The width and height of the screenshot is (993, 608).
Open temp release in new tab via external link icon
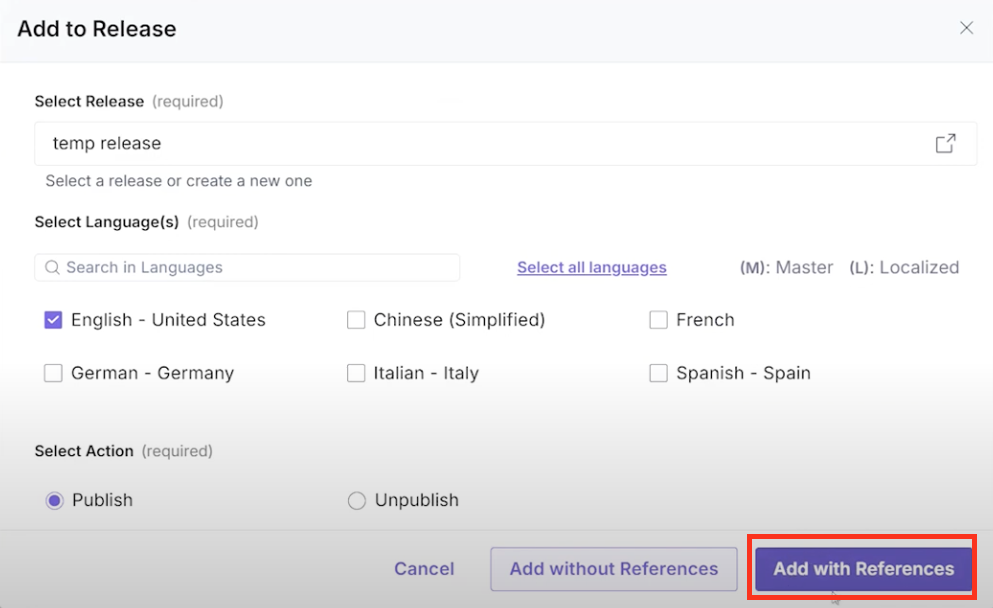pos(945,143)
